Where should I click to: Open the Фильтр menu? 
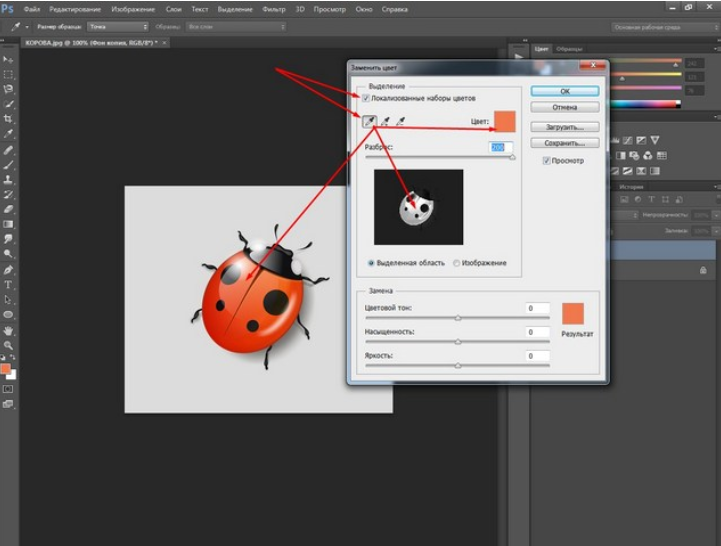click(x=274, y=9)
